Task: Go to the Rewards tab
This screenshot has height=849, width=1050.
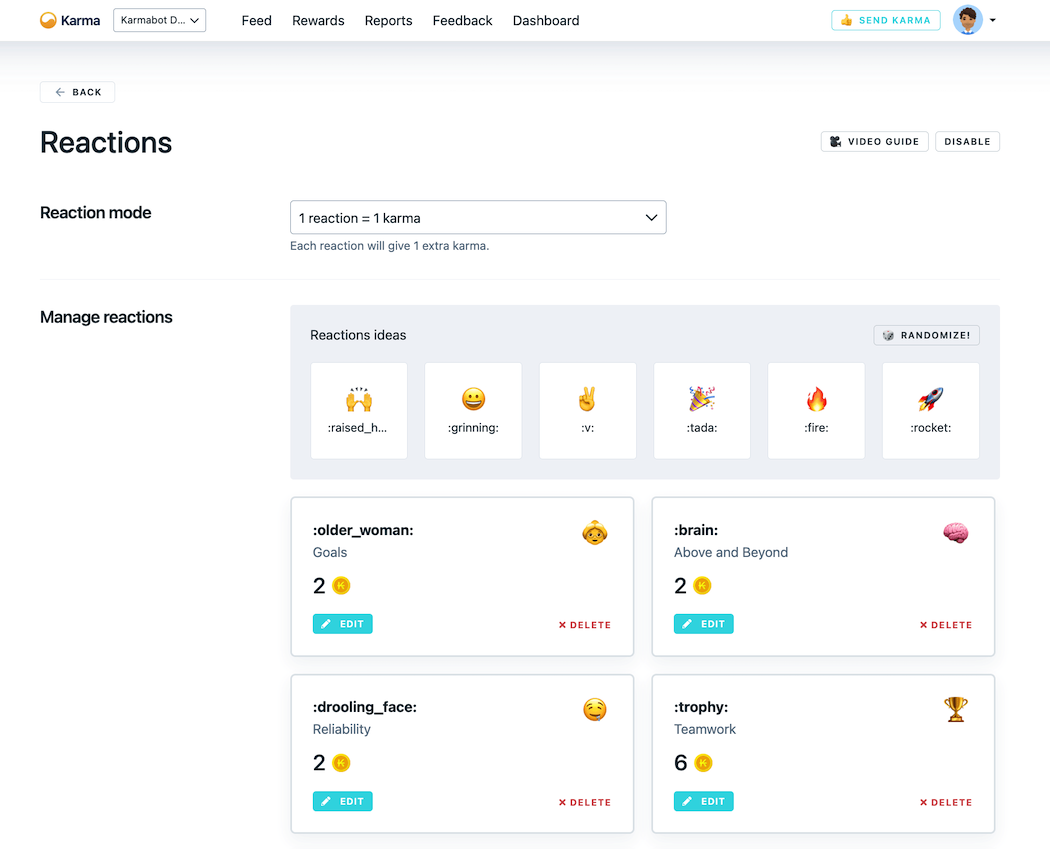Action: pos(318,20)
